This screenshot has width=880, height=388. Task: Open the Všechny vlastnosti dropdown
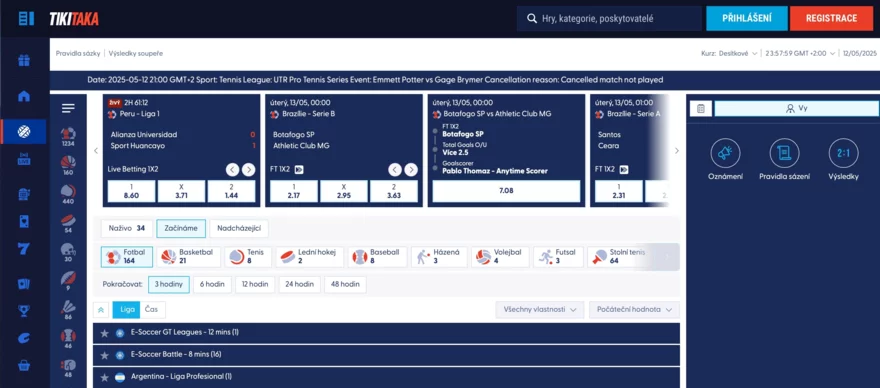[539, 309]
